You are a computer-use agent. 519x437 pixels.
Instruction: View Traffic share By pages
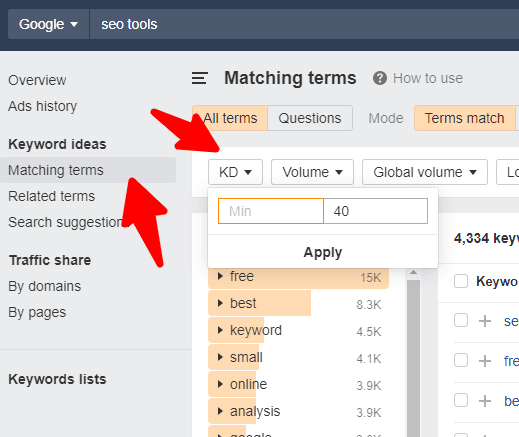coord(37,312)
